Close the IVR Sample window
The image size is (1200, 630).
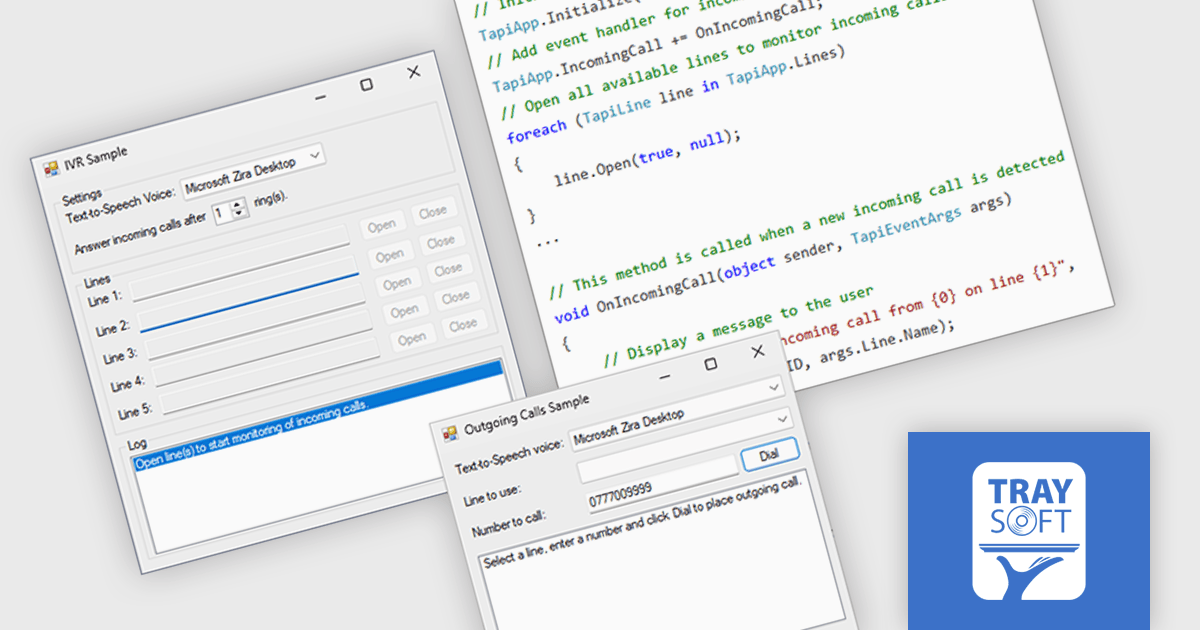(414, 72)
